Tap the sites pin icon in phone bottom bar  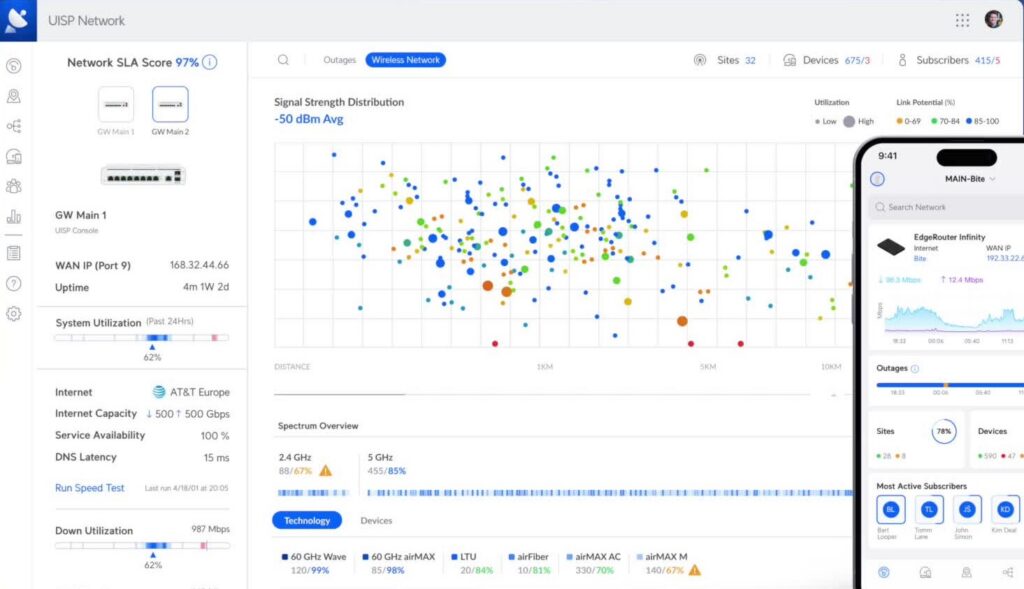967,573
